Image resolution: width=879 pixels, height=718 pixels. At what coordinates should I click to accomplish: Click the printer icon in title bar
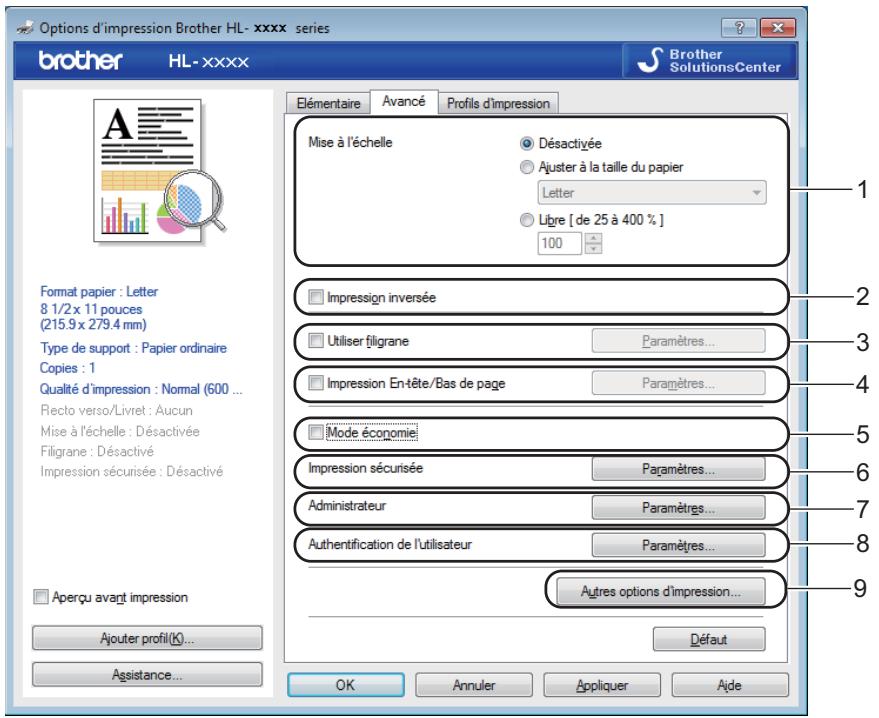click(x=26, y=27)
